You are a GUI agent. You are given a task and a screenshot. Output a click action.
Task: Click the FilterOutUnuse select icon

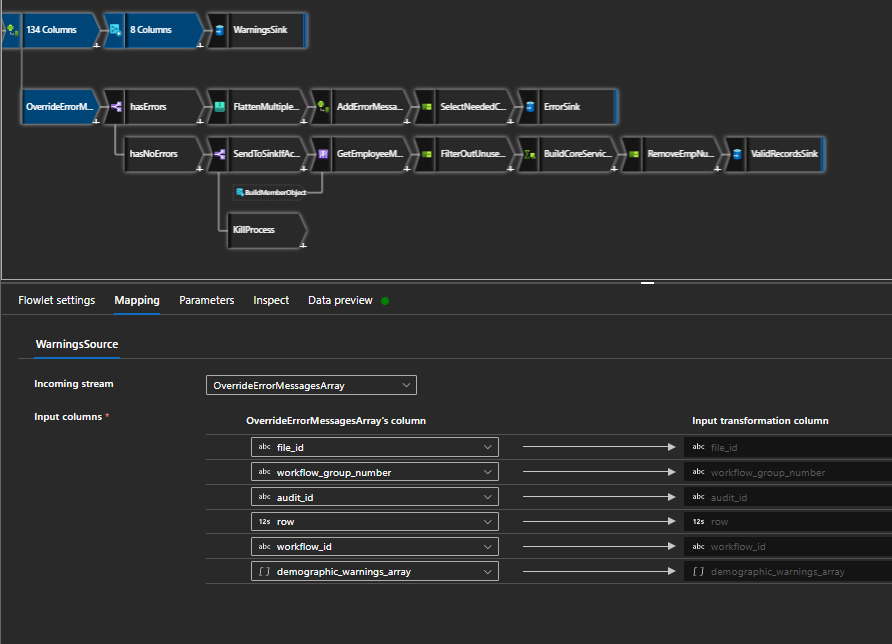coord(427,154)
